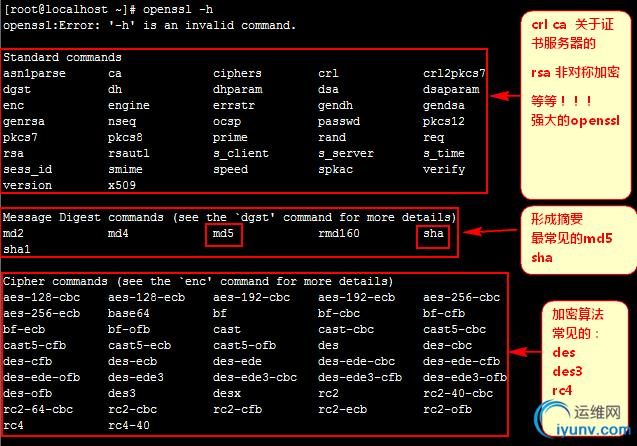
Task: Click the 'Message Digest commands' heading line
Action: pos(229,217)
